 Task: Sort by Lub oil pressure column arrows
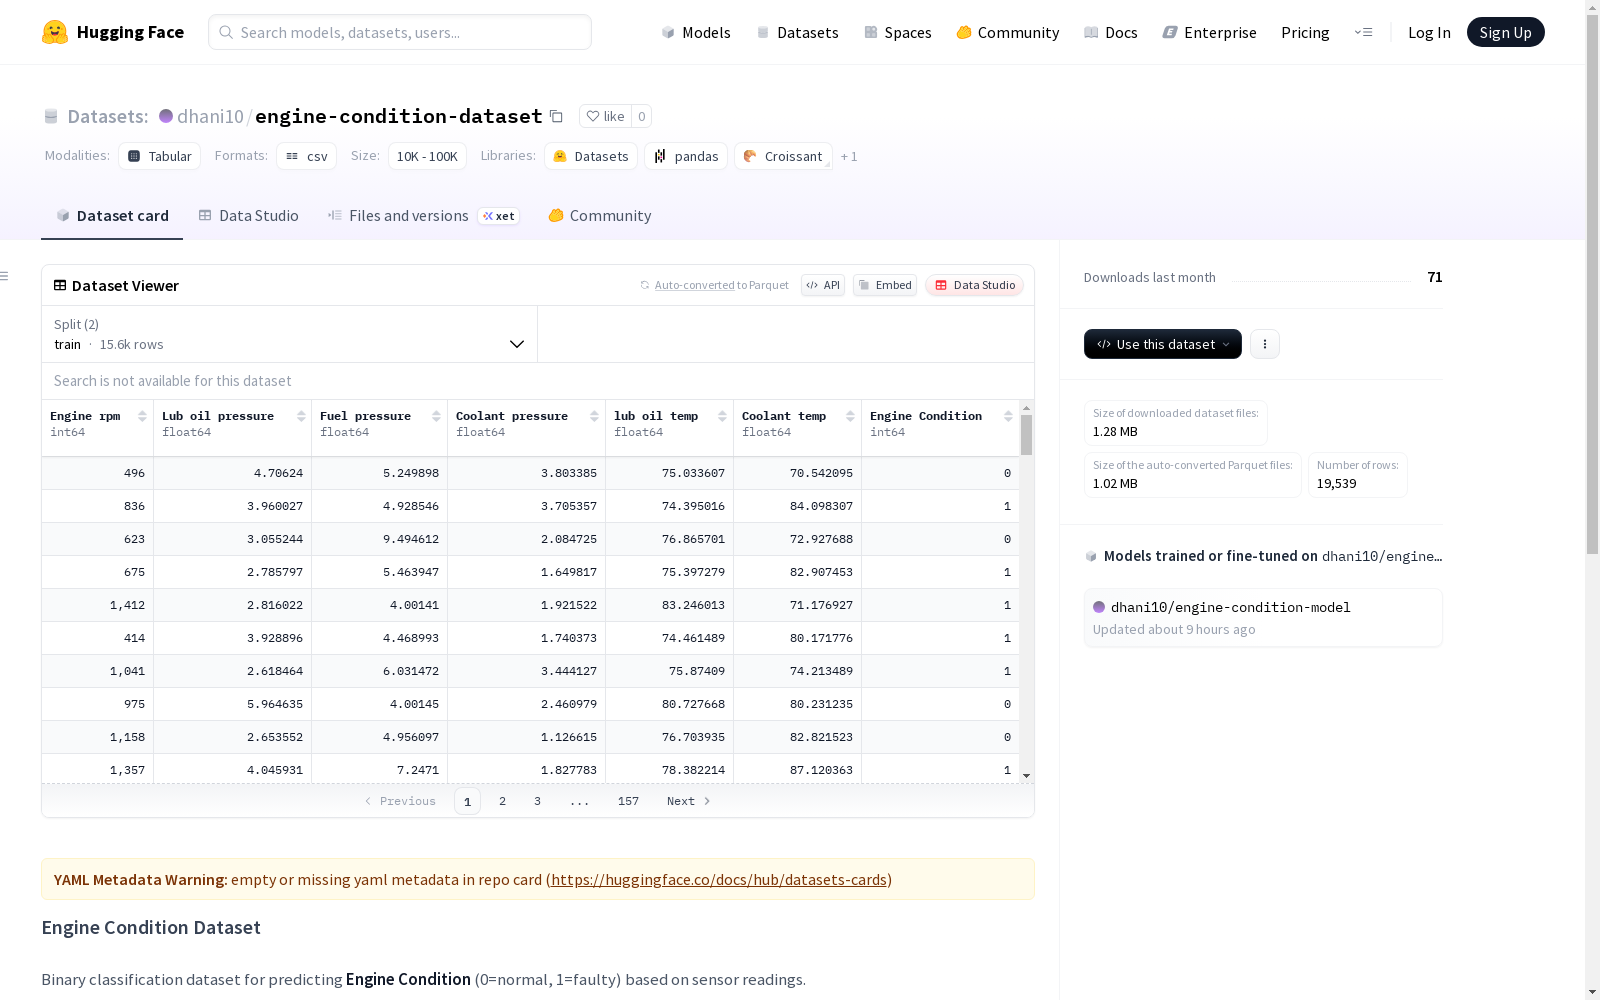301,416
